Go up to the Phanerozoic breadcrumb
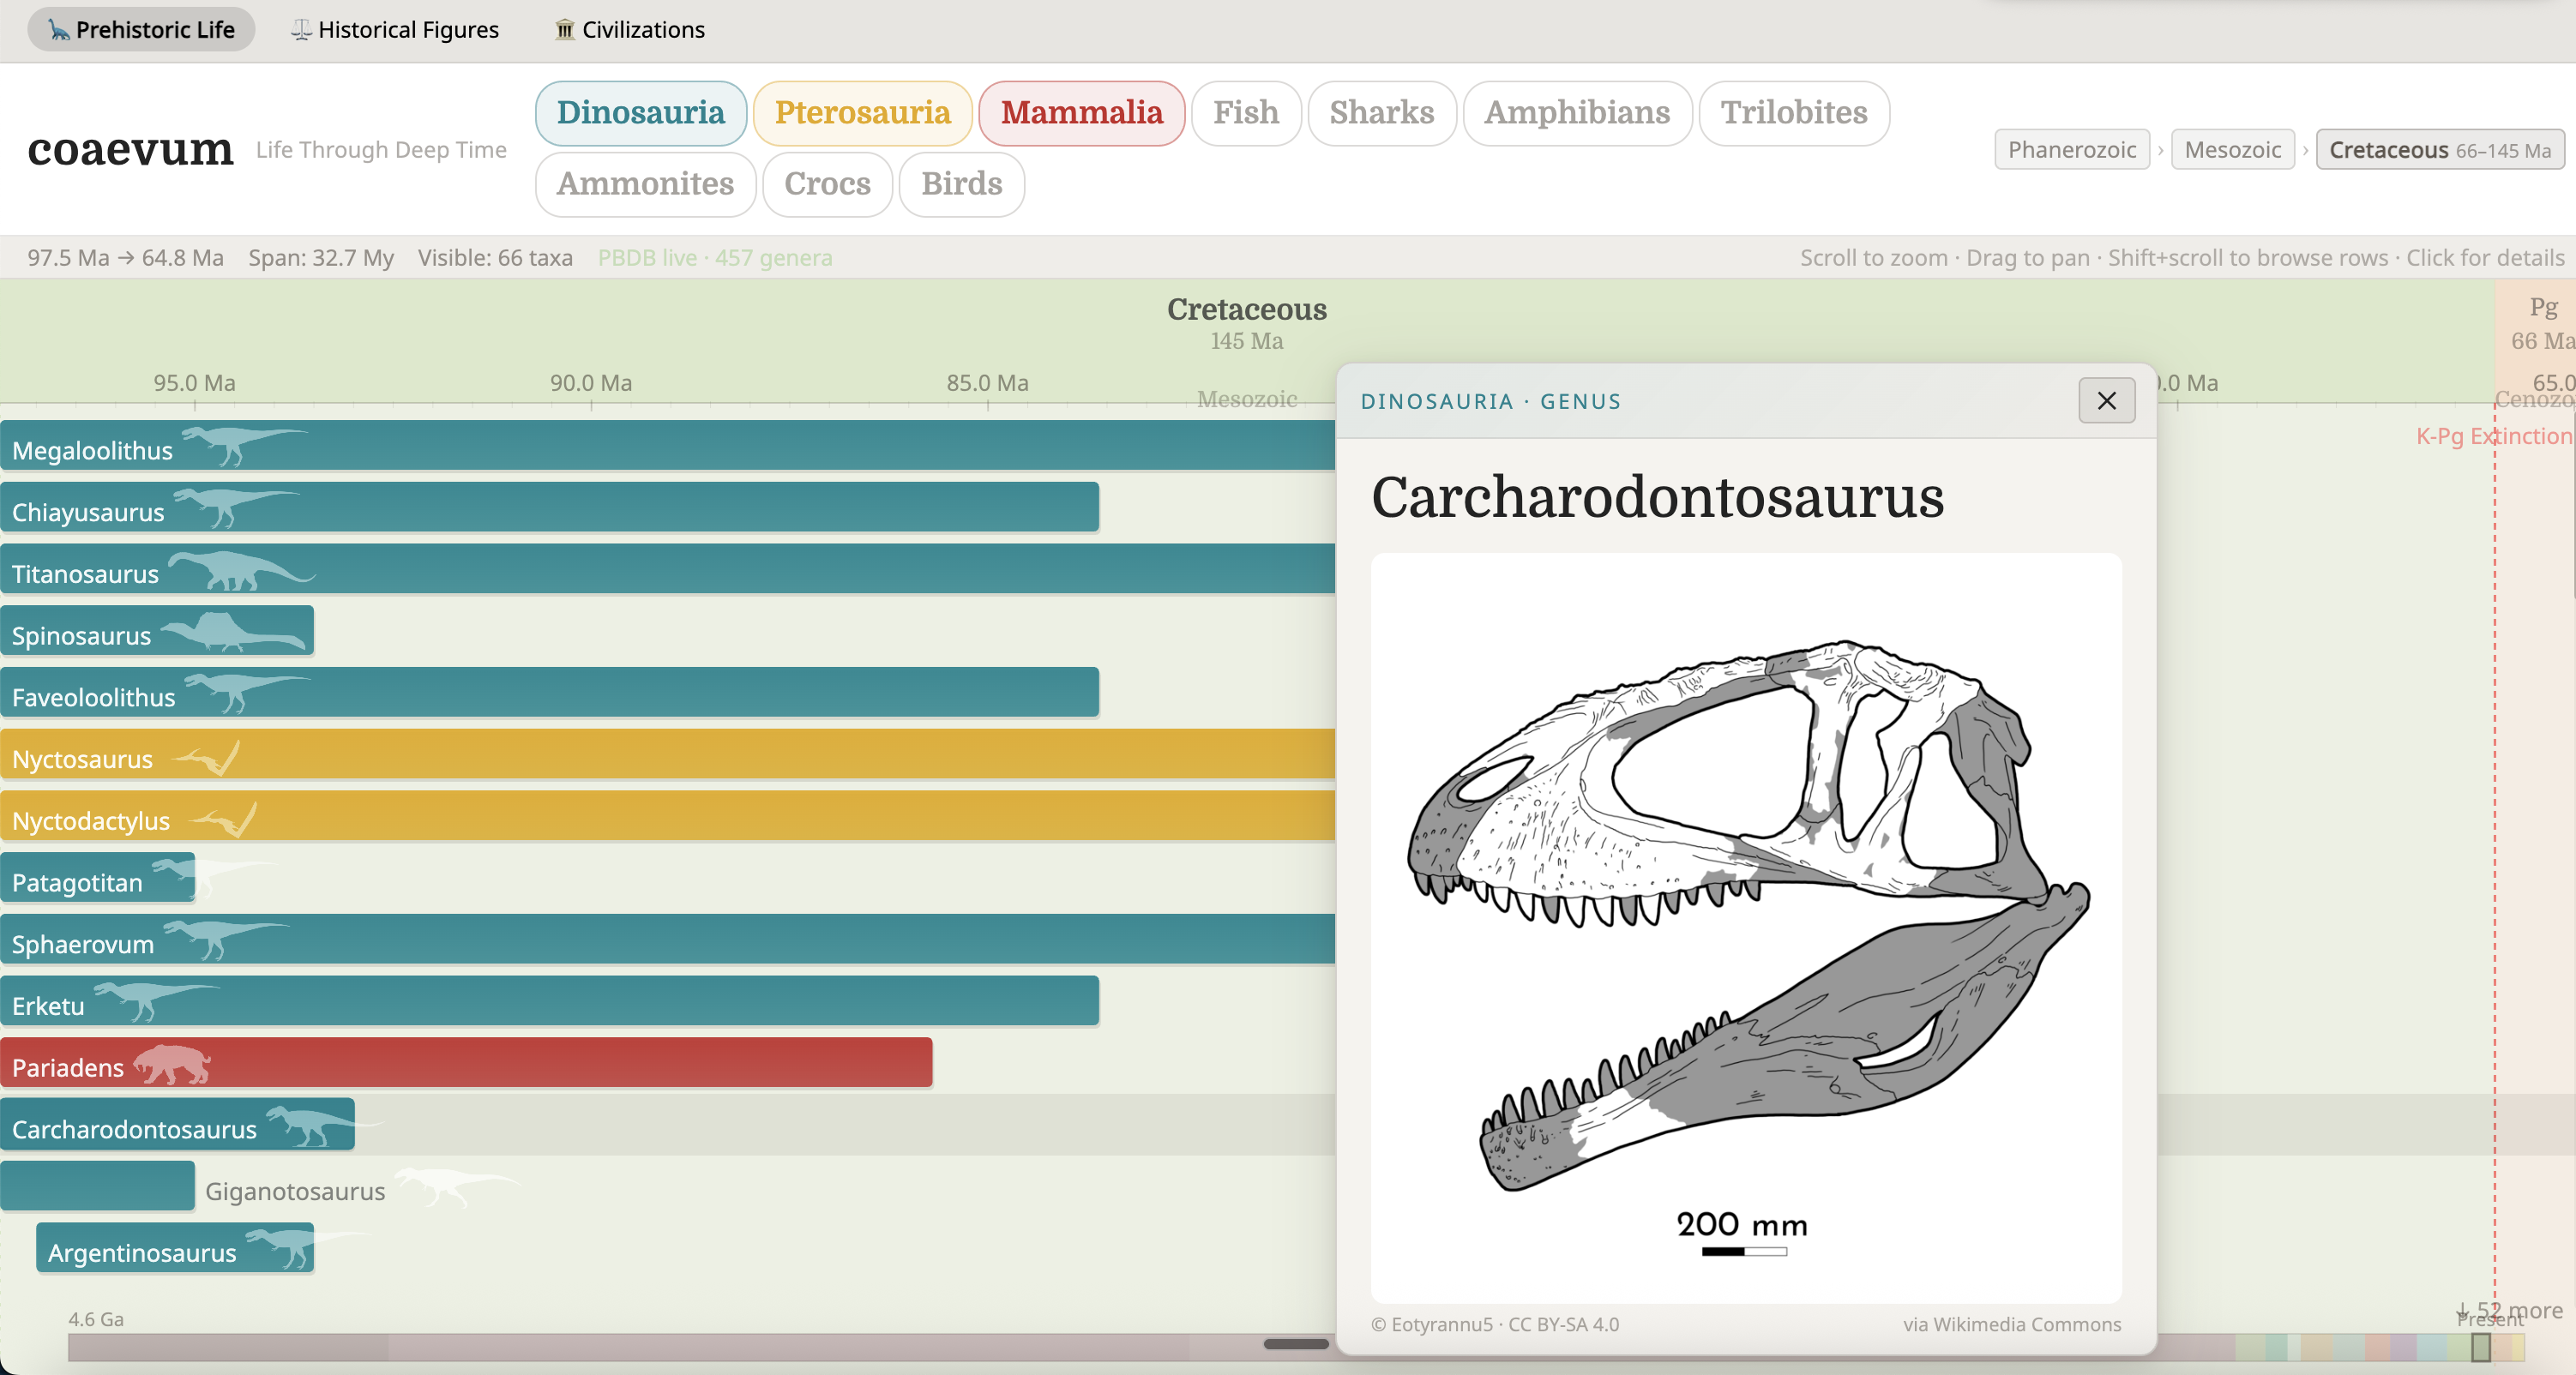Screen dimensions: 2576x1375 tap(2071, 150)
